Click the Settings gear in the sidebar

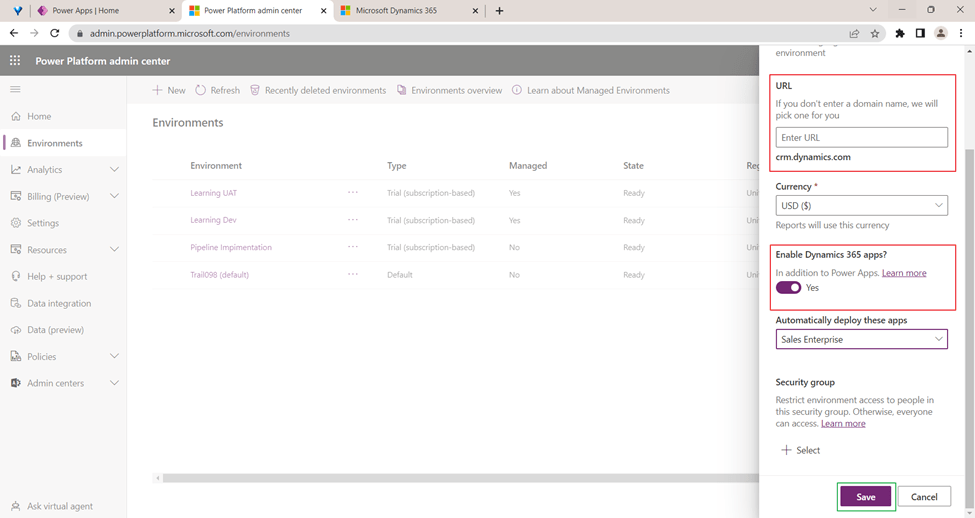[x=16, y=223]
